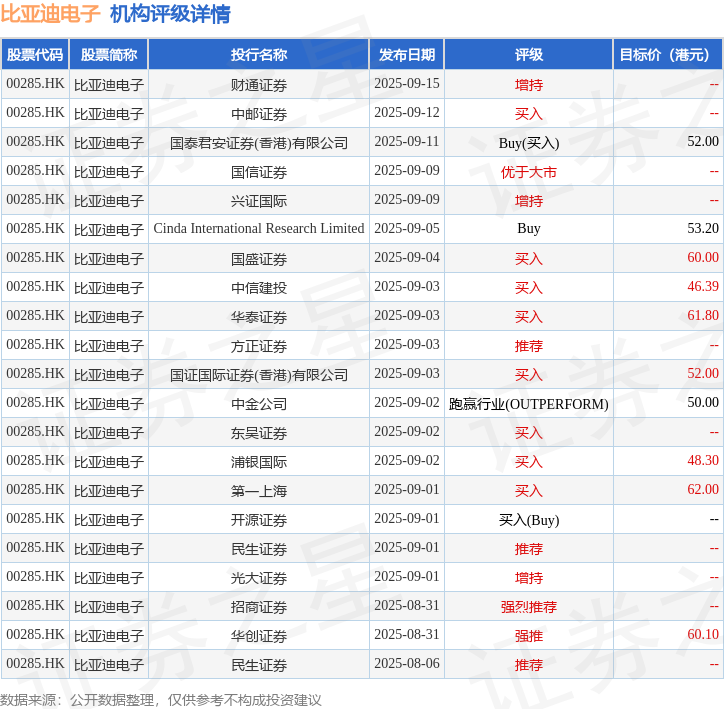Click 光大证券 broker name
724x709 pixels.
pyautogui.click(x=259, y=578)
